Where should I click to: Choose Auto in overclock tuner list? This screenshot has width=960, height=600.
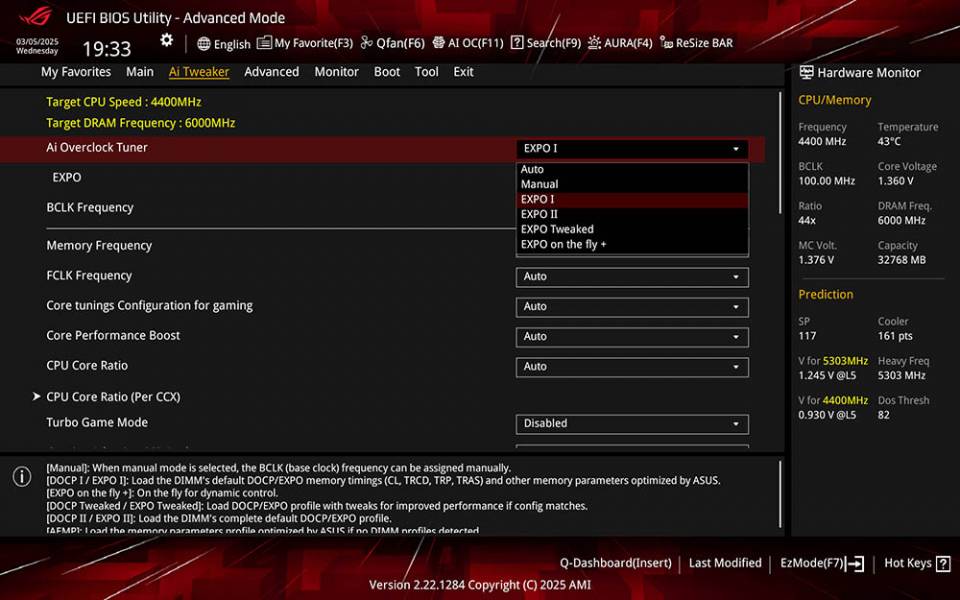click(x=632, y=169)
